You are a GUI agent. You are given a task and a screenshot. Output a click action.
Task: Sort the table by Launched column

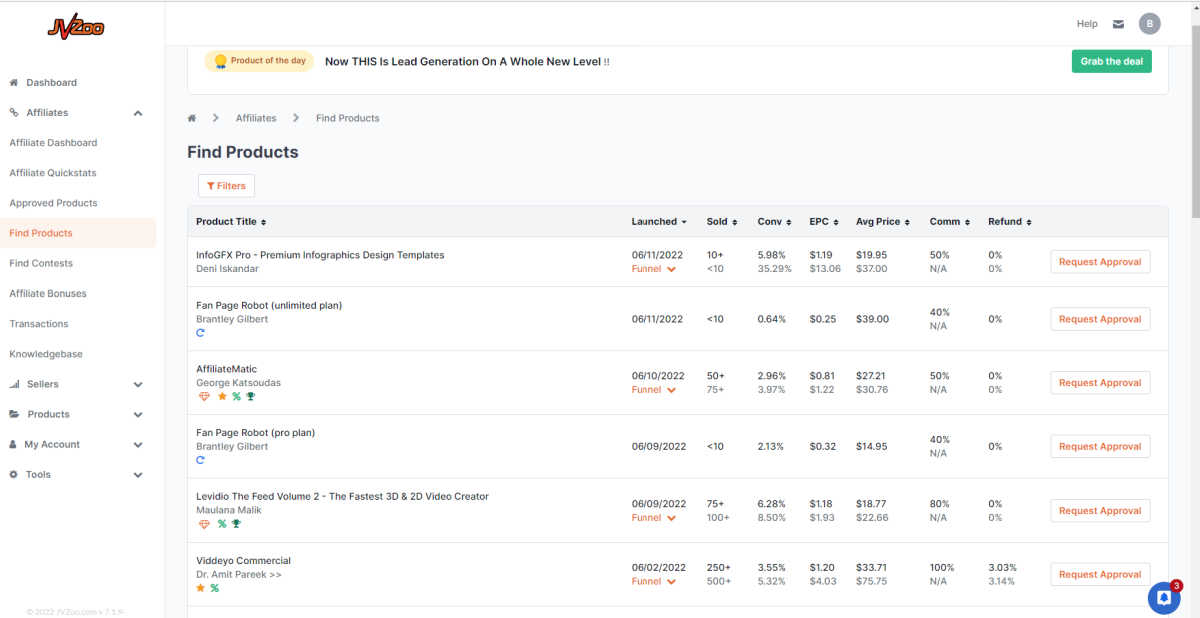[659, 222]
